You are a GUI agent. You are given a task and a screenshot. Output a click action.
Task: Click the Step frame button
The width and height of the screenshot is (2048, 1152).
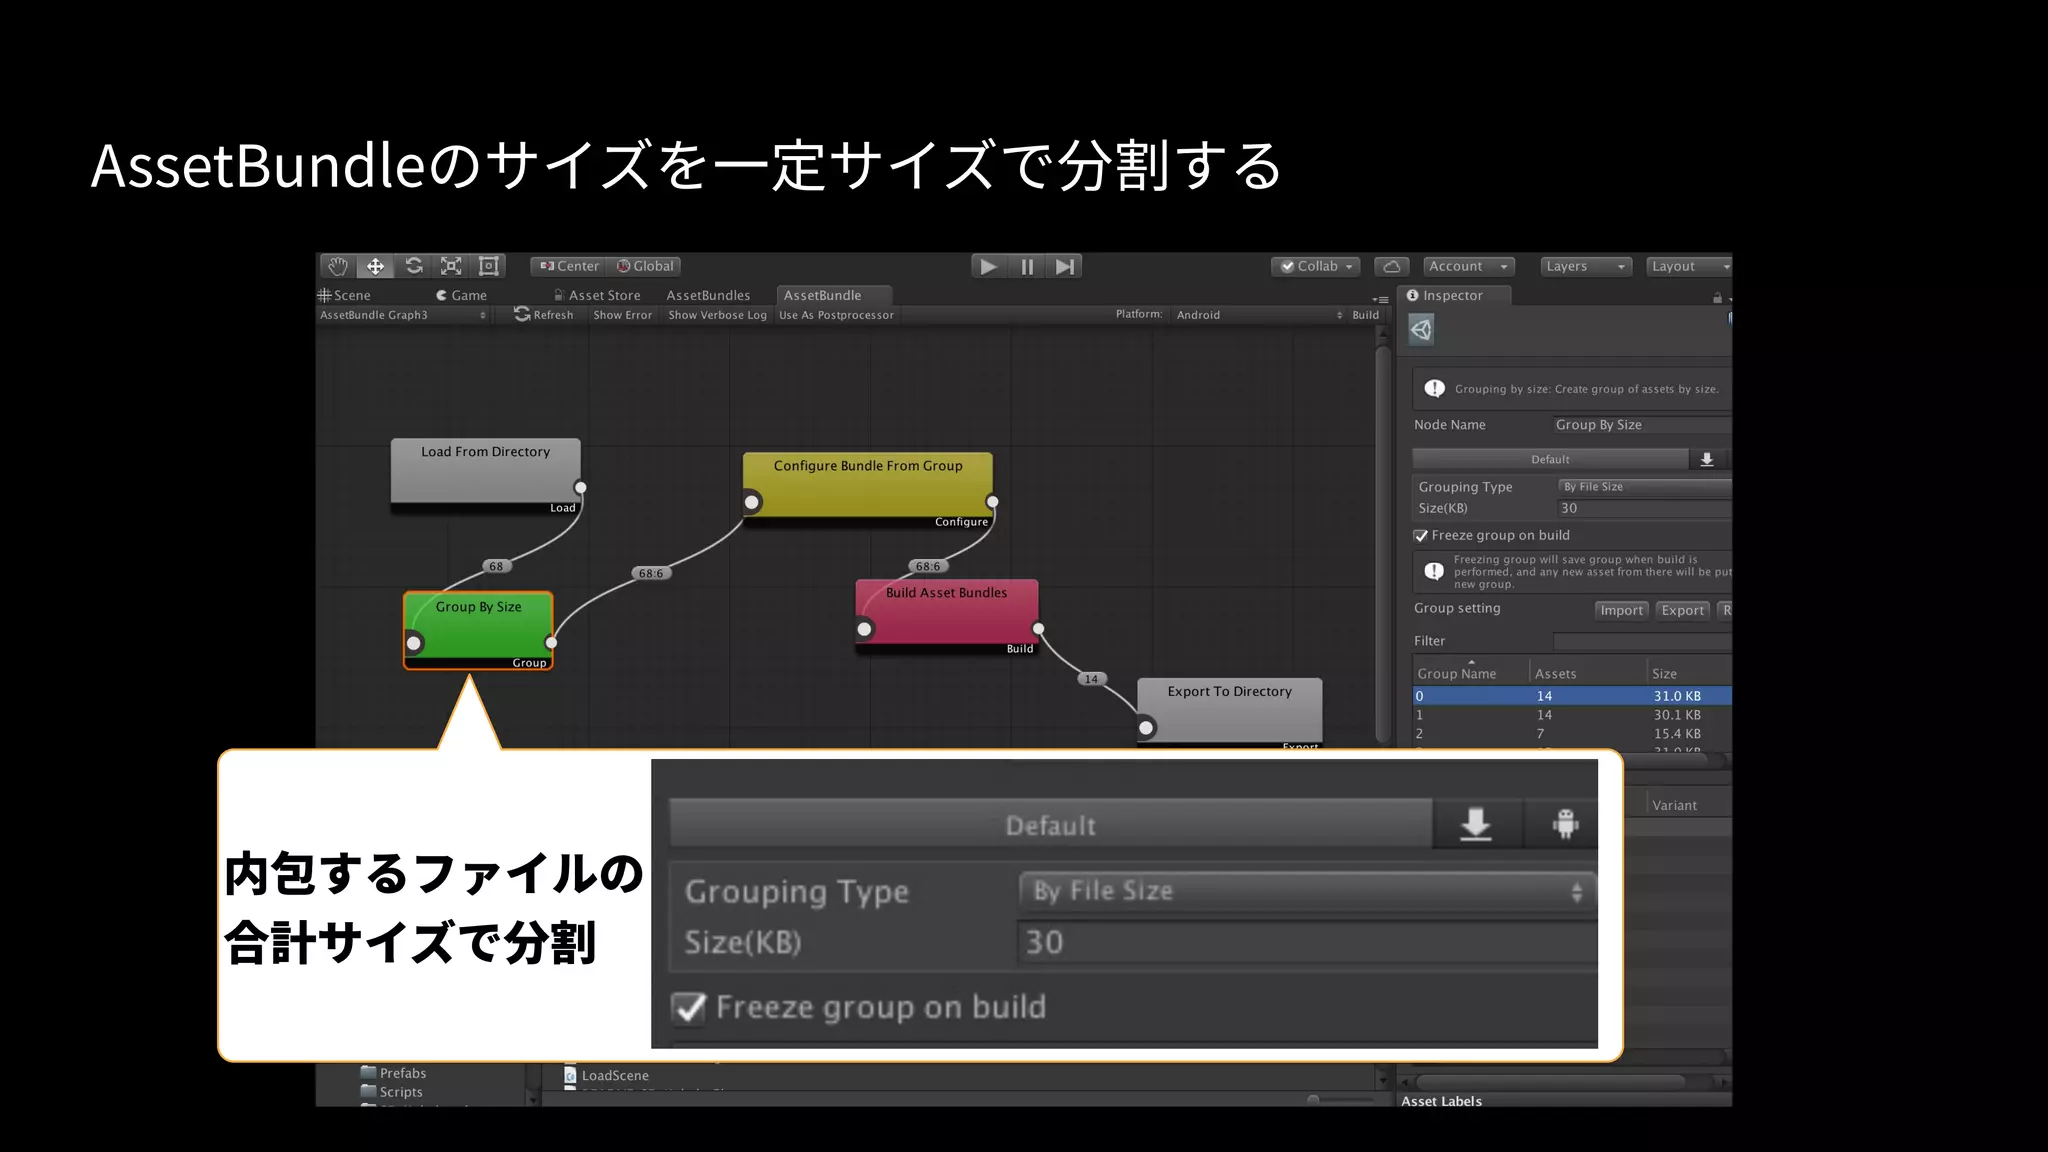point(1065,267)
